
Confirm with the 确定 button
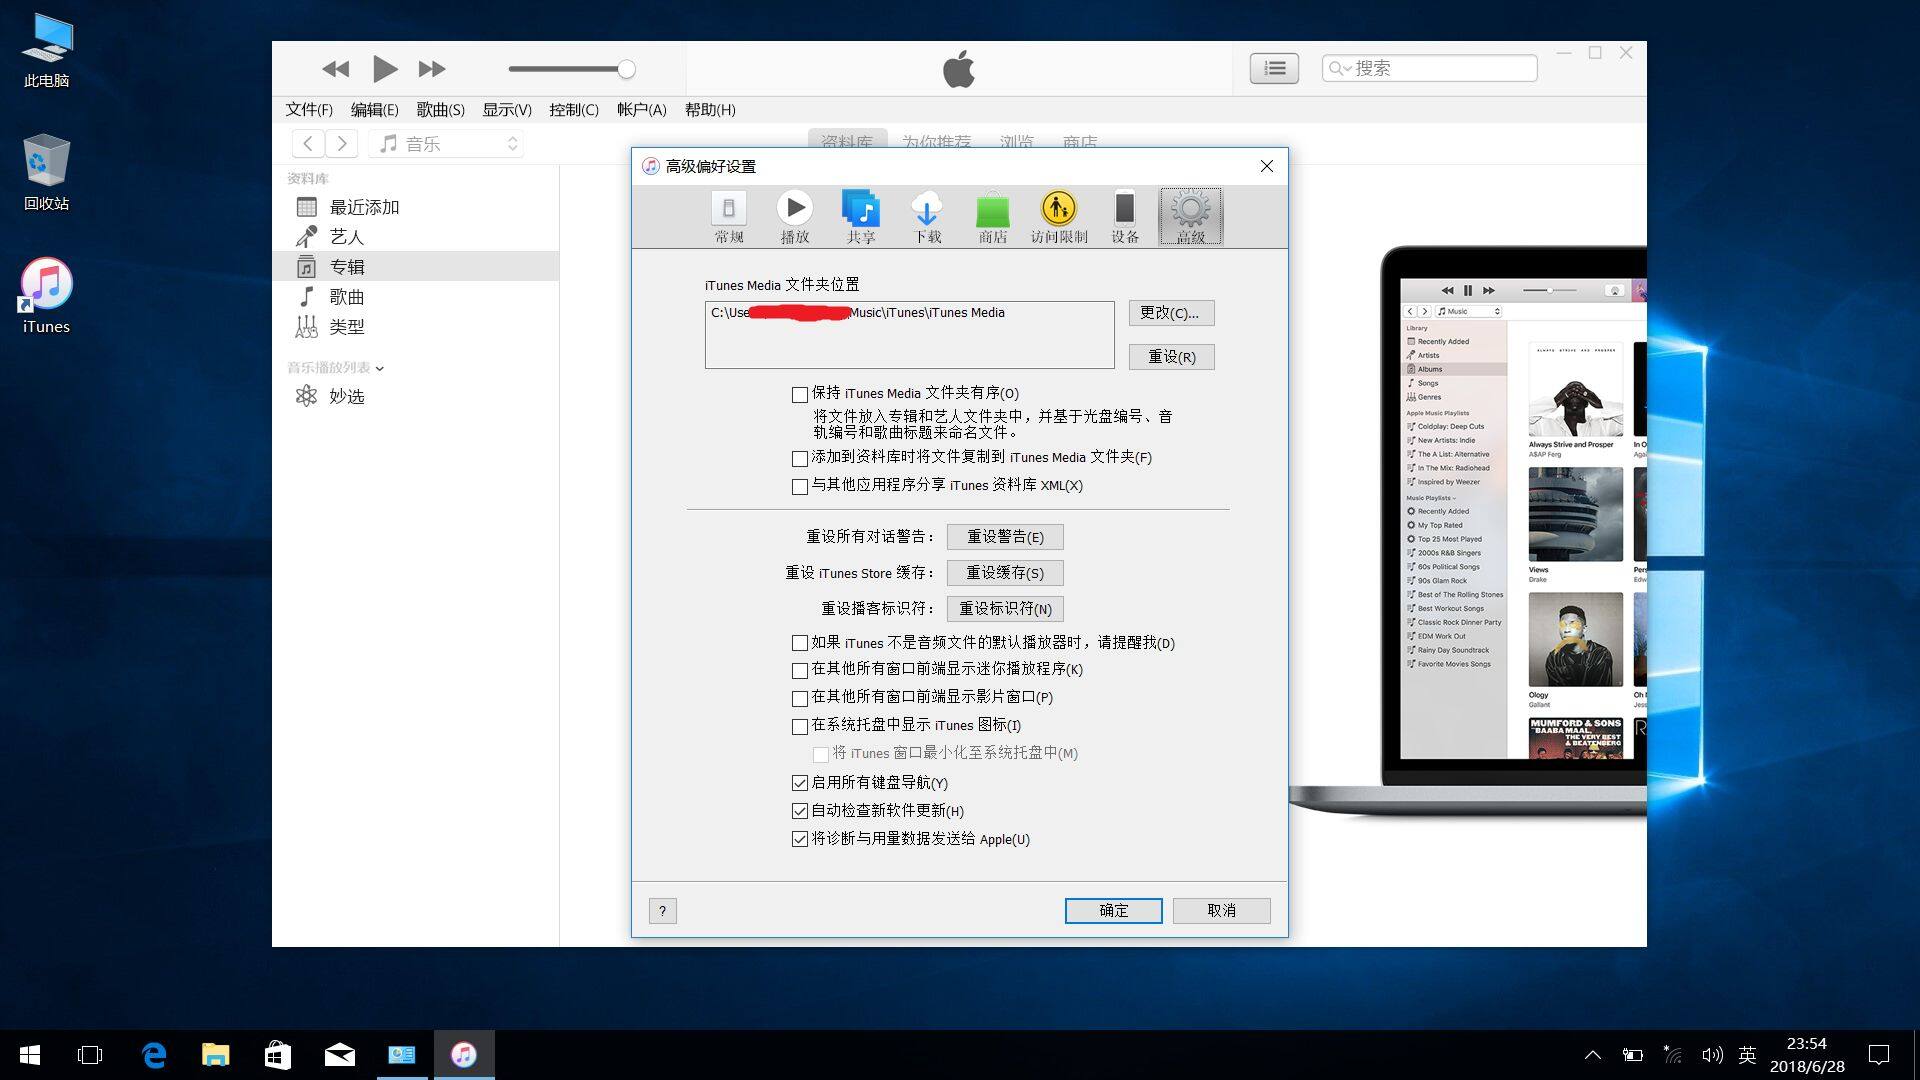click(x=1113, y=910)
